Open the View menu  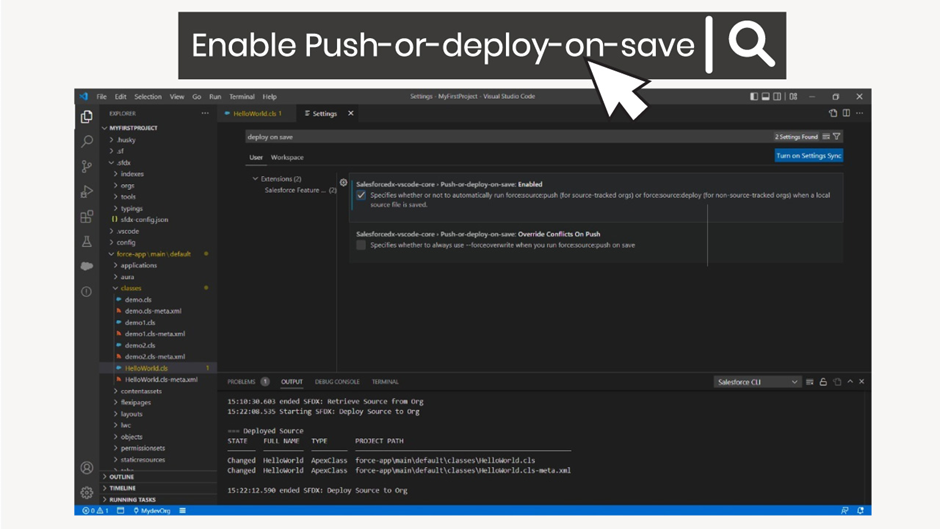(x=177, y=97)
